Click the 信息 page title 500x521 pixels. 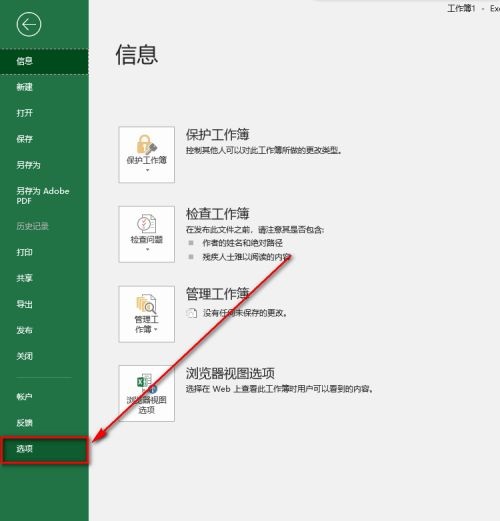(137, 55)
